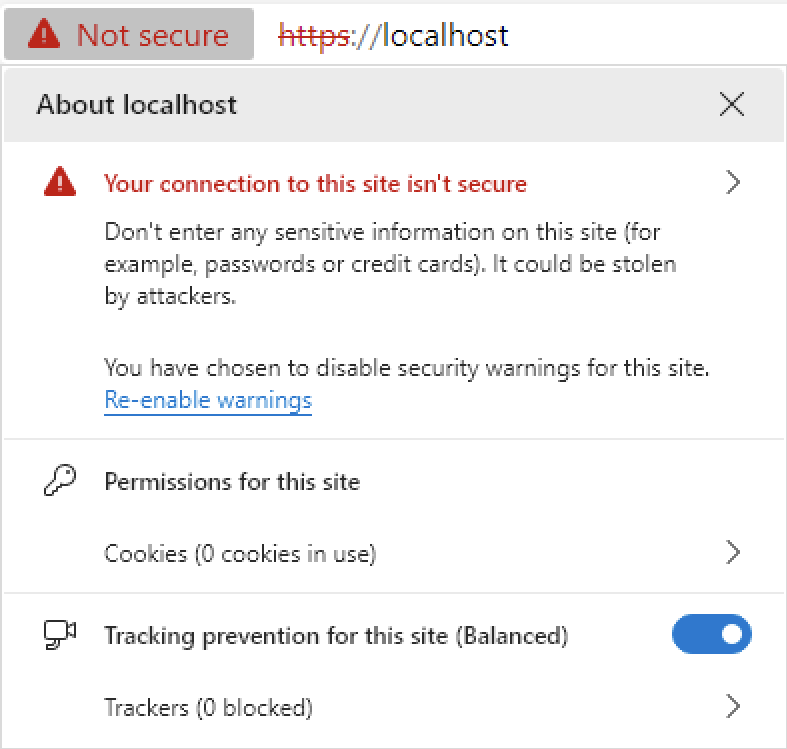Screen dimensions: 787x749
Task: Select Permissions for this site
Action: click(x=232, y=482)
